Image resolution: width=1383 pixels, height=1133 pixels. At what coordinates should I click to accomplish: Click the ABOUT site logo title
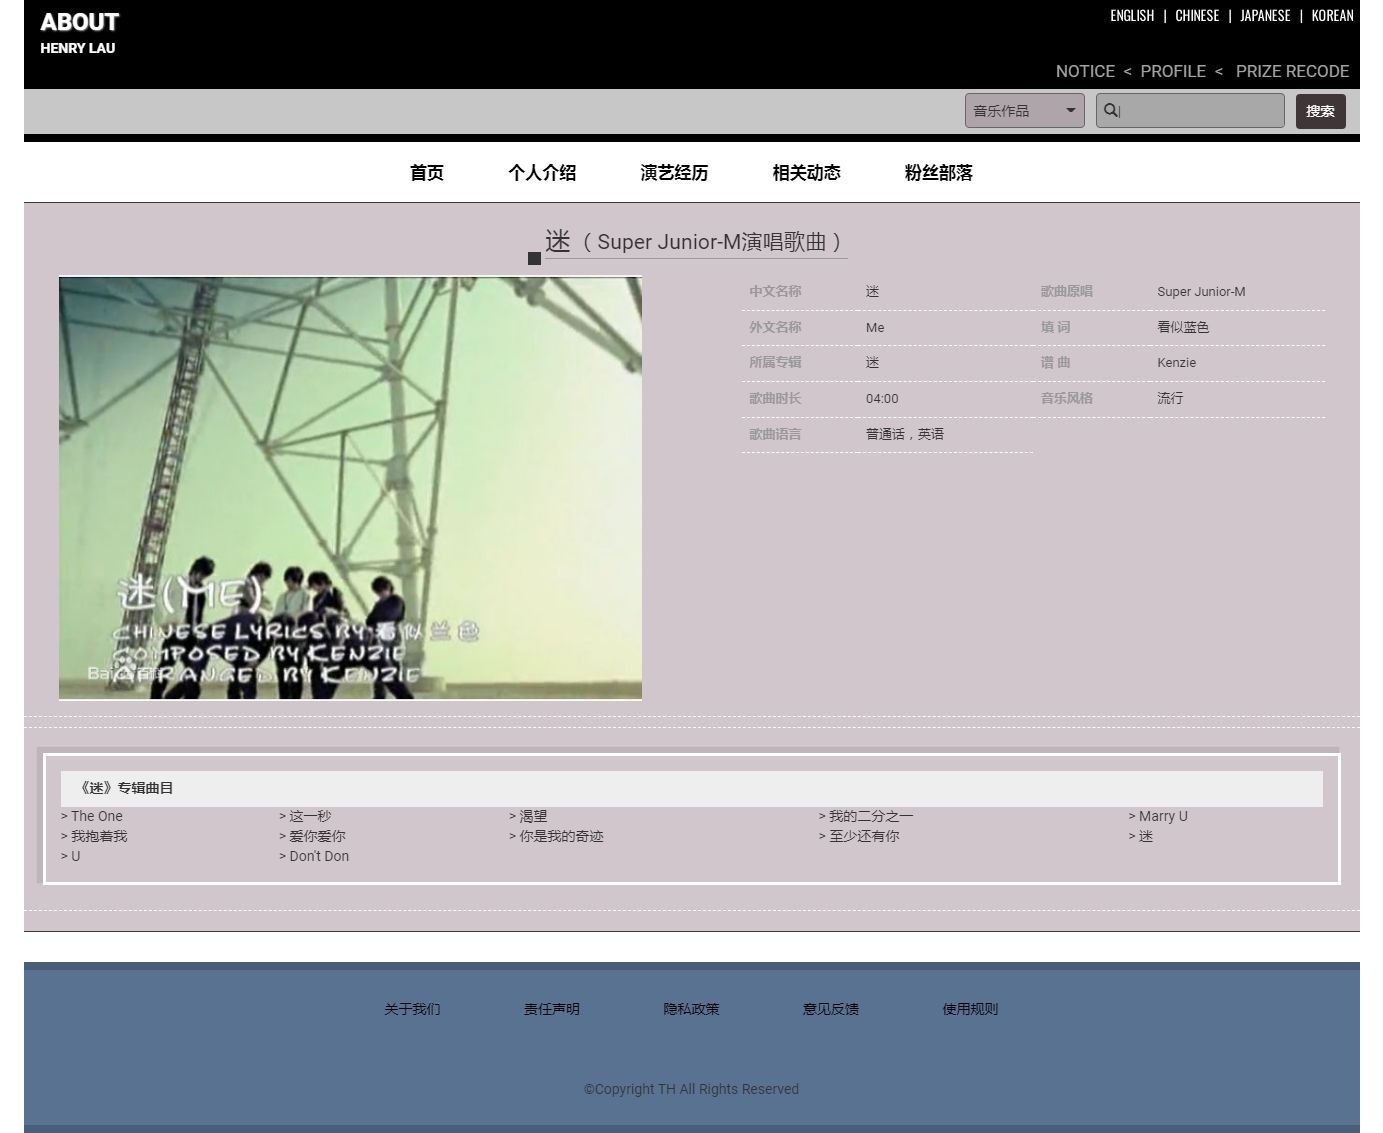(x=79, y=22)
